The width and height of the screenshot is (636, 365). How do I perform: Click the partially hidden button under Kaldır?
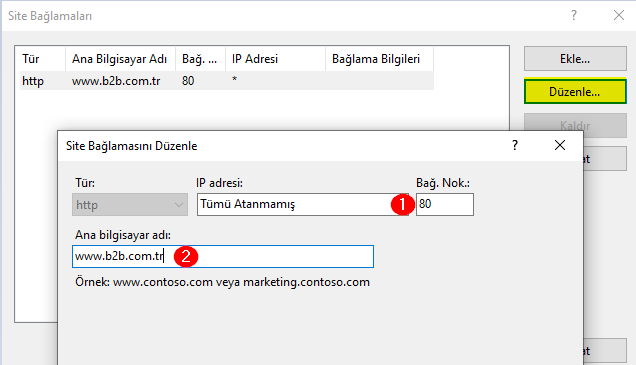[605, 159]
